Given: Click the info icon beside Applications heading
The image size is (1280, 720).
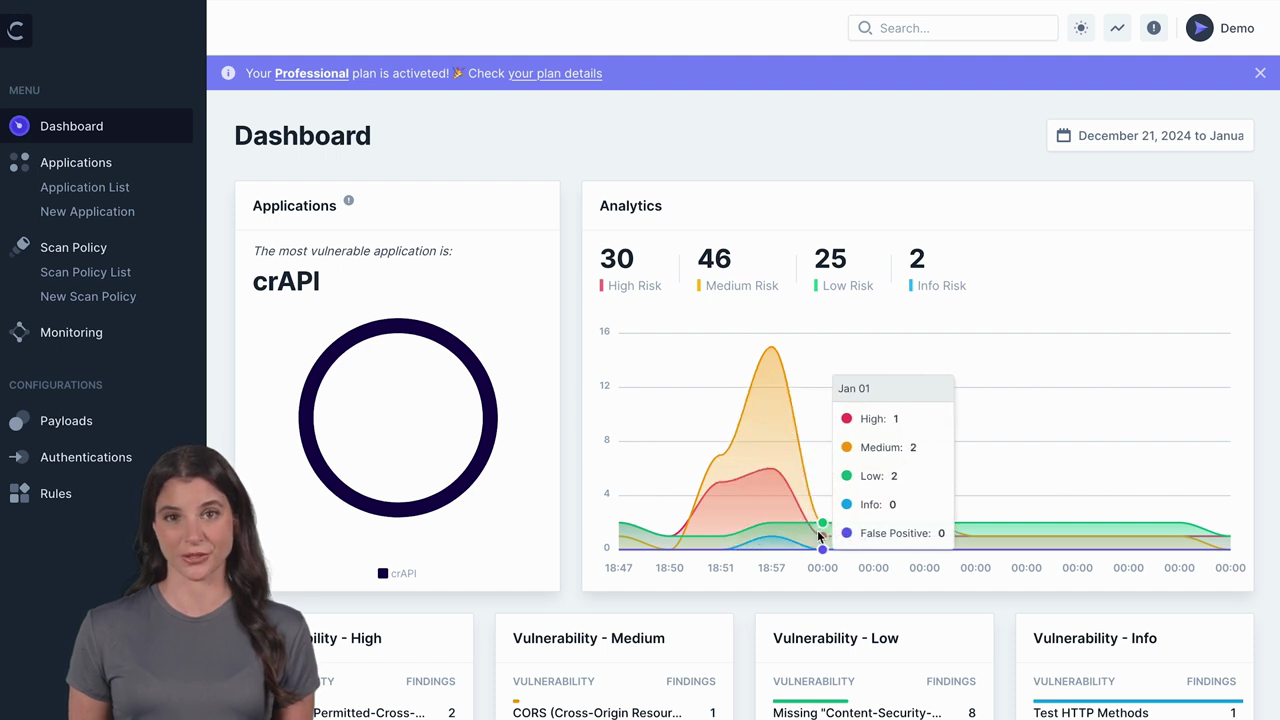Looking at the screenshot, I should (x=349, y=200).
